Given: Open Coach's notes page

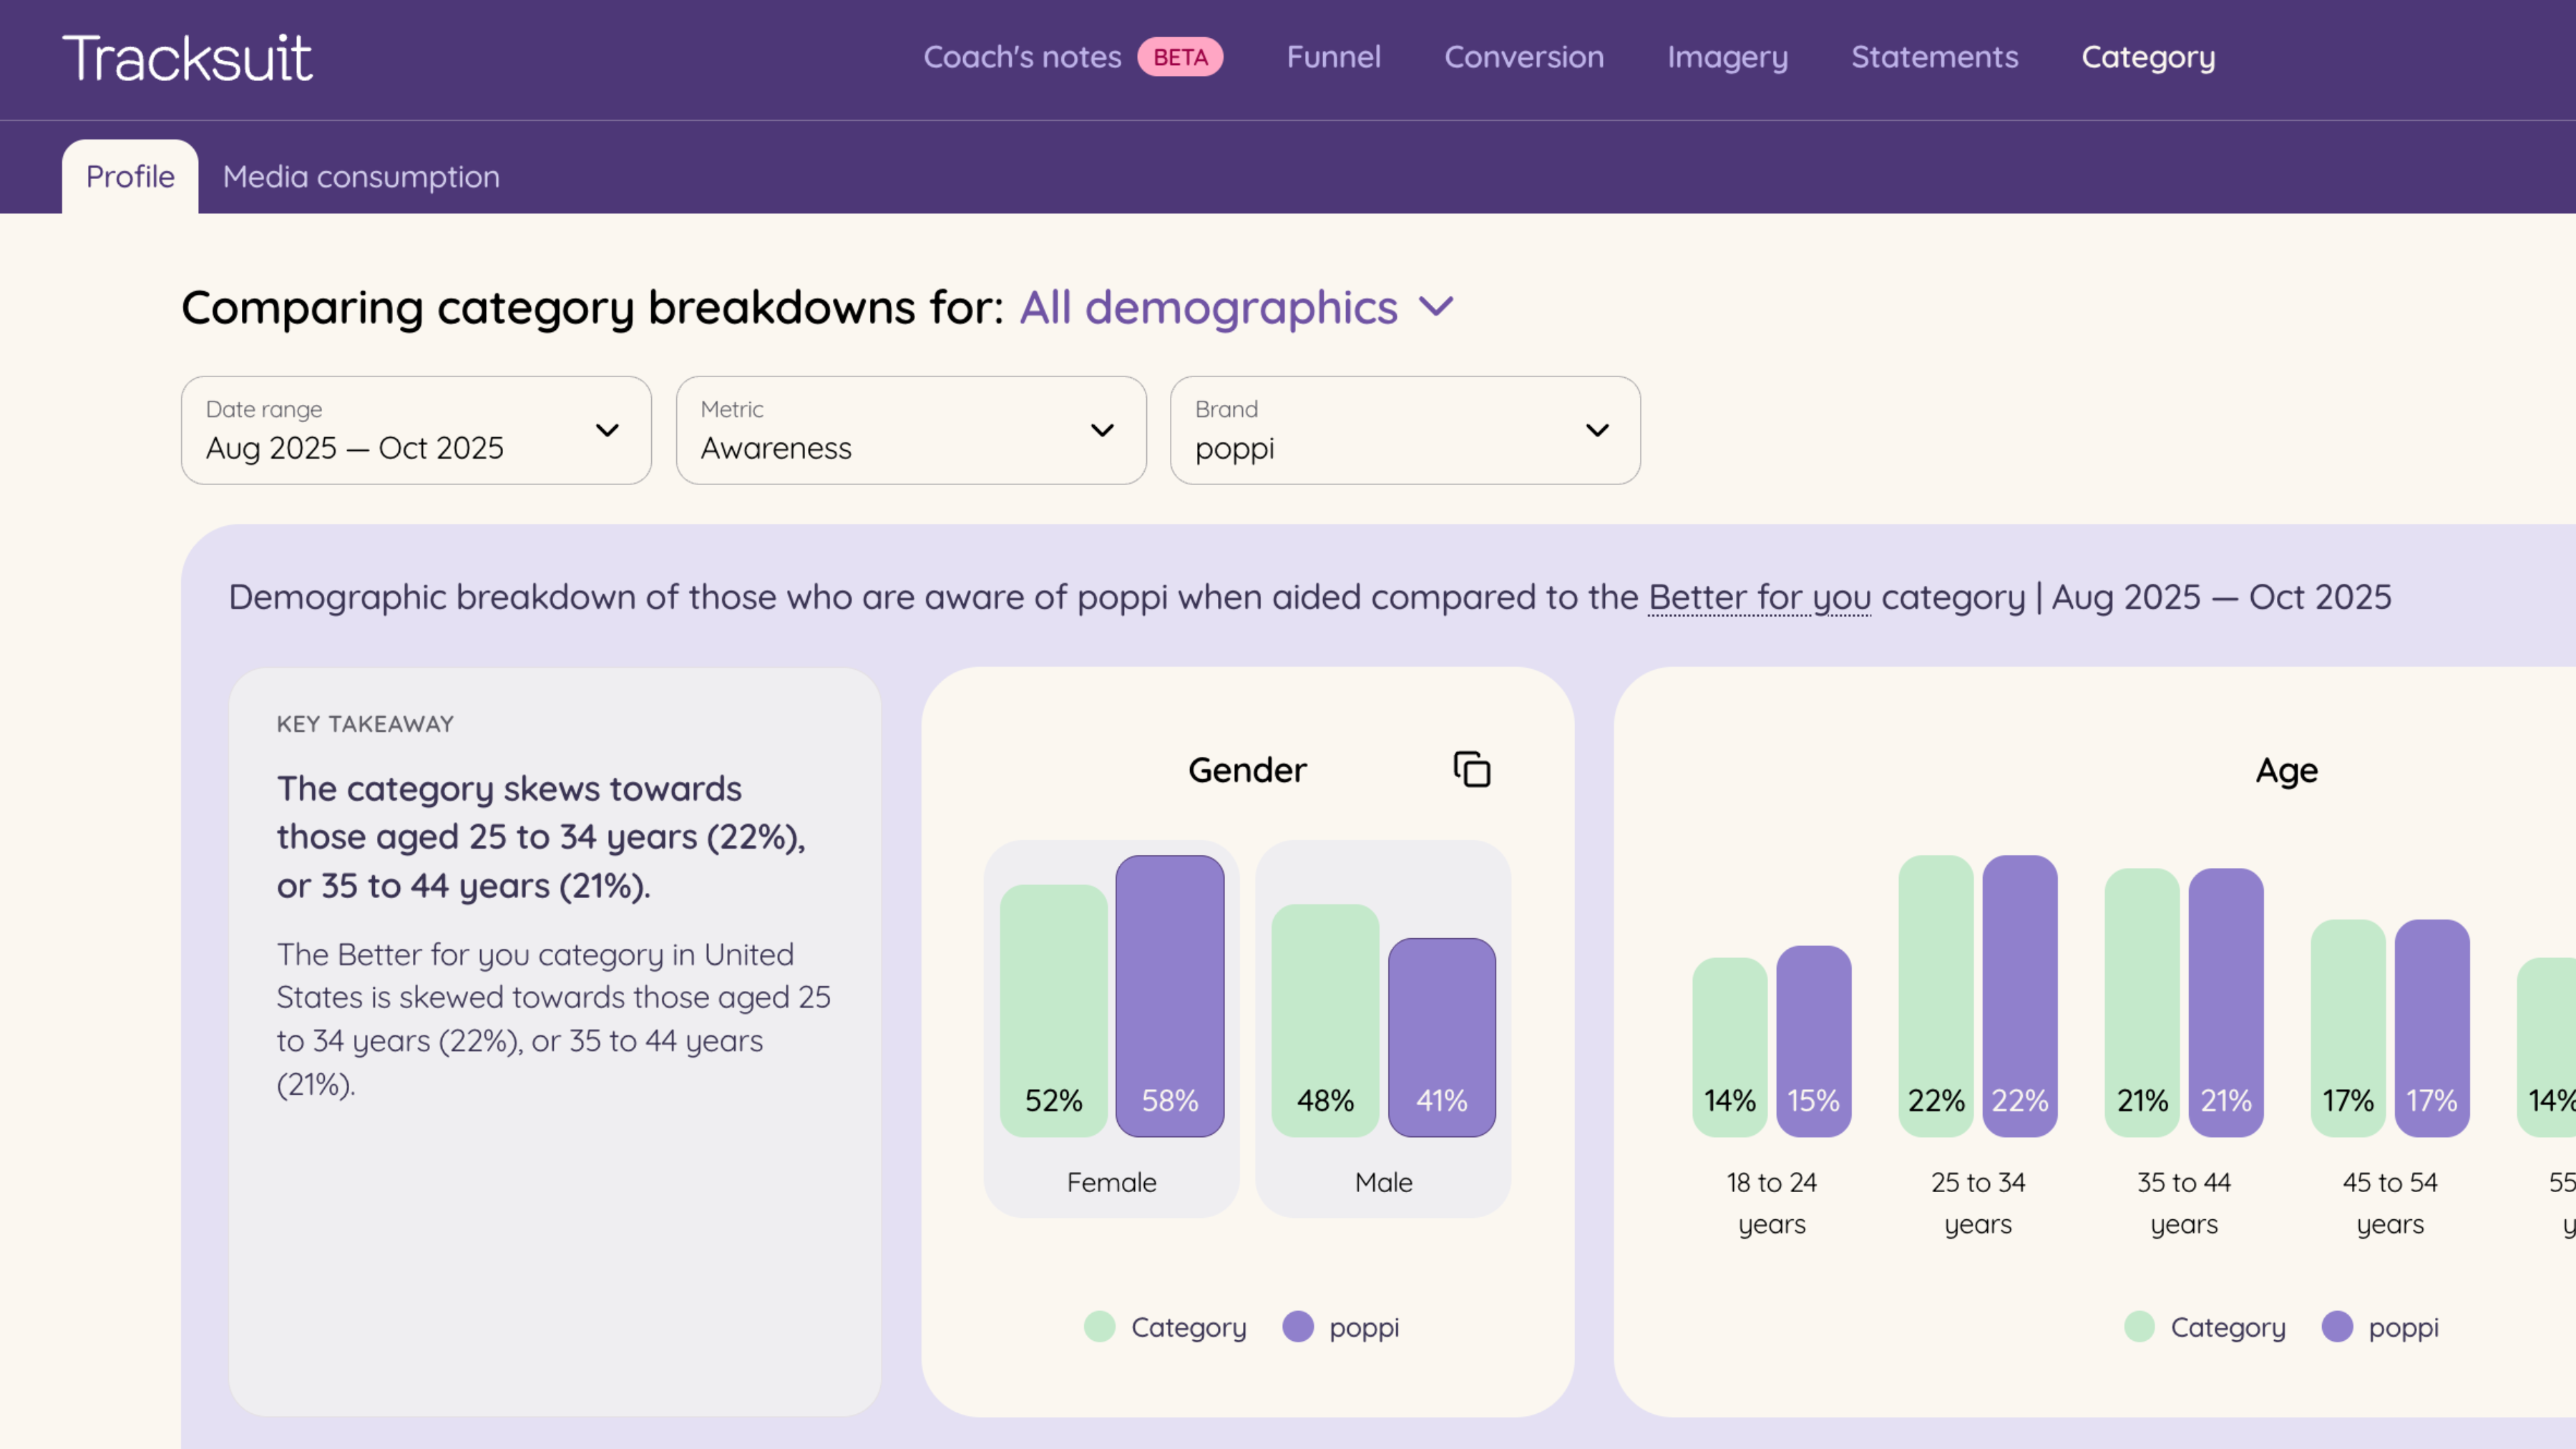Looking at the screenshot, I should (1022, 57).
